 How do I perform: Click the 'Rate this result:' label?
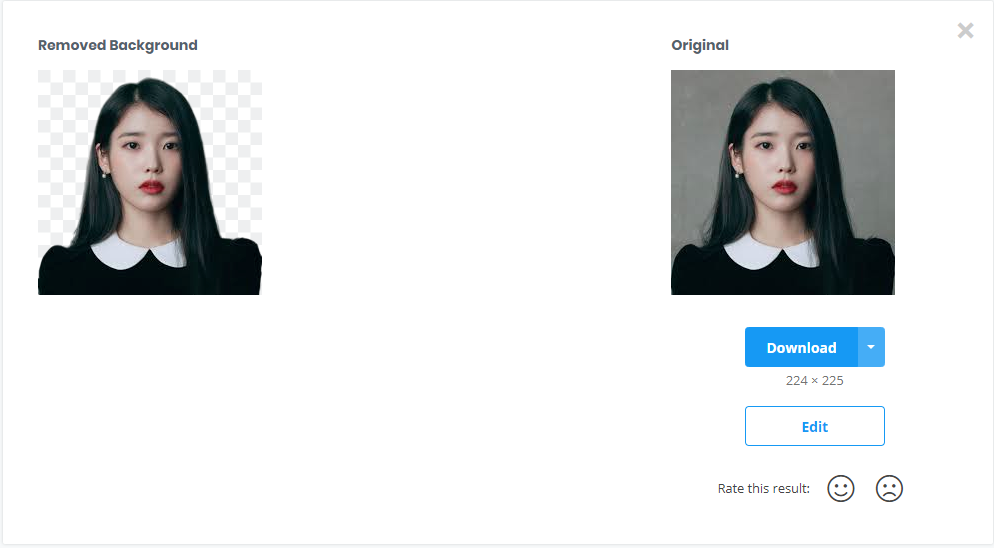764,488
